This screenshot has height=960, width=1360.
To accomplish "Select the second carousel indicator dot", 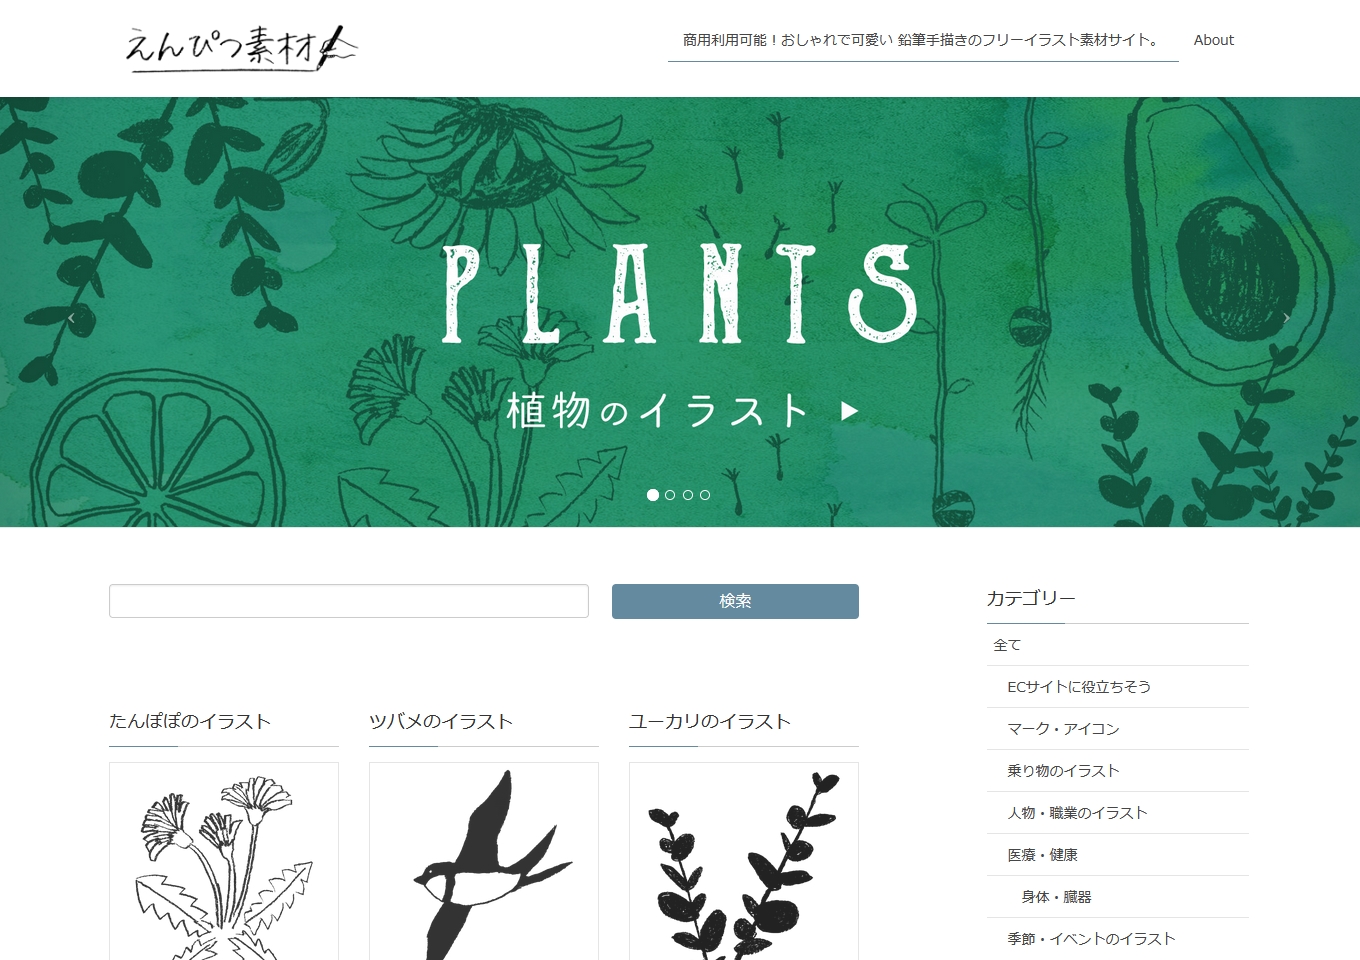I will click(670, 495).
